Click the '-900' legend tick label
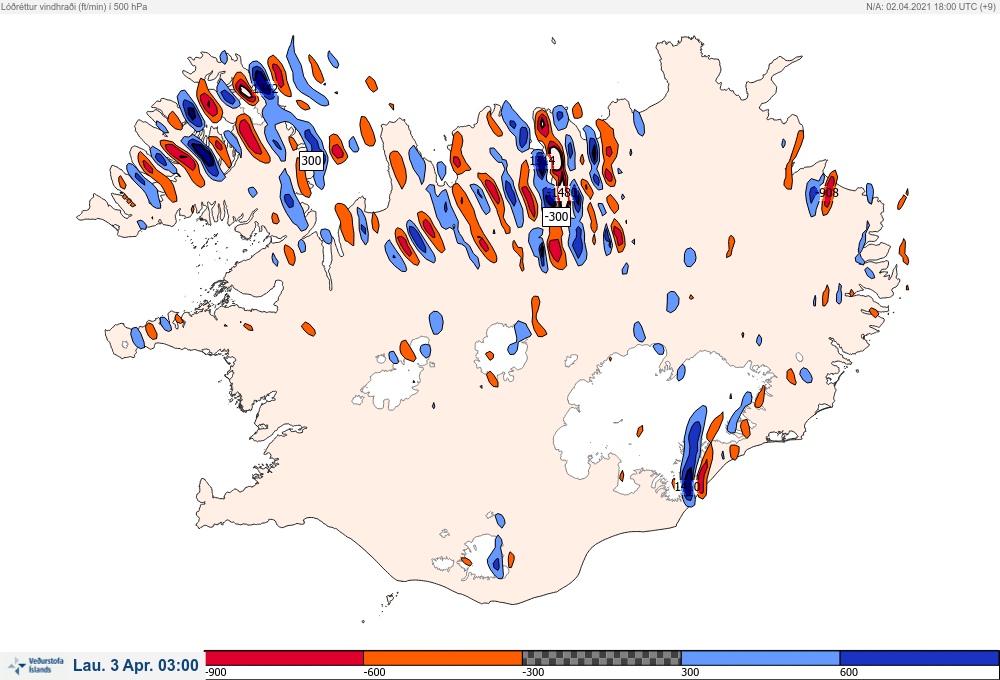This screenshot has height=680, width=1000. 216,672
